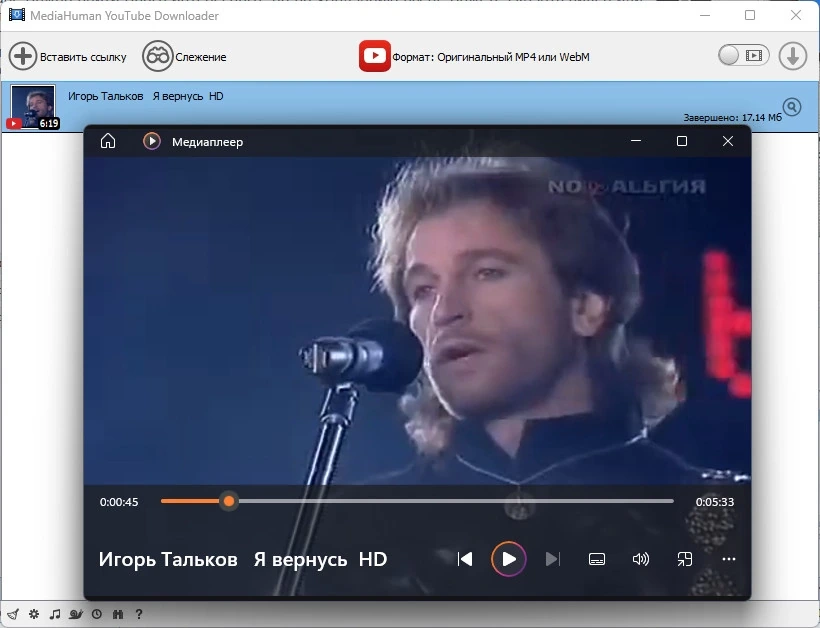820x628 pixels.
Task: Maximize the Медиаплеер window
Action: coord(682,141)
